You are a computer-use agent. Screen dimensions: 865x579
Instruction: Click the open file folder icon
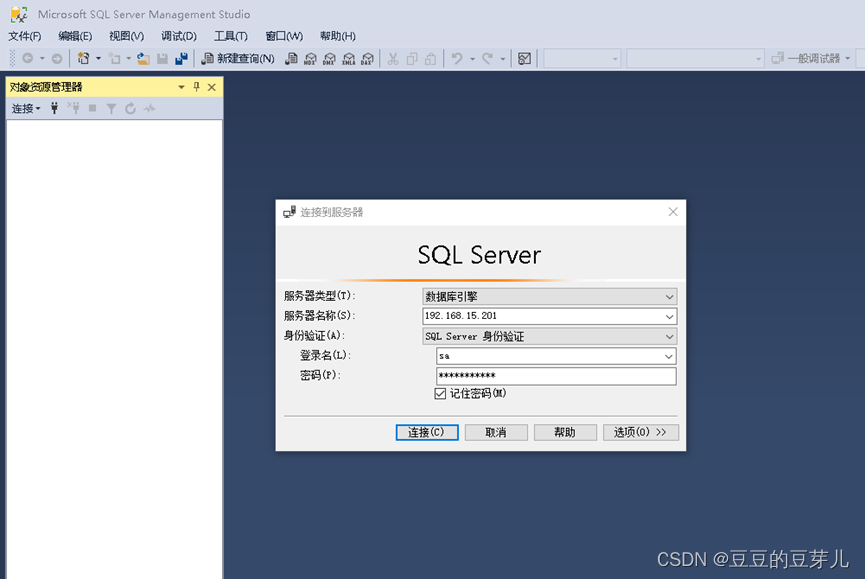pyautogui.click(x=143, y=58)
